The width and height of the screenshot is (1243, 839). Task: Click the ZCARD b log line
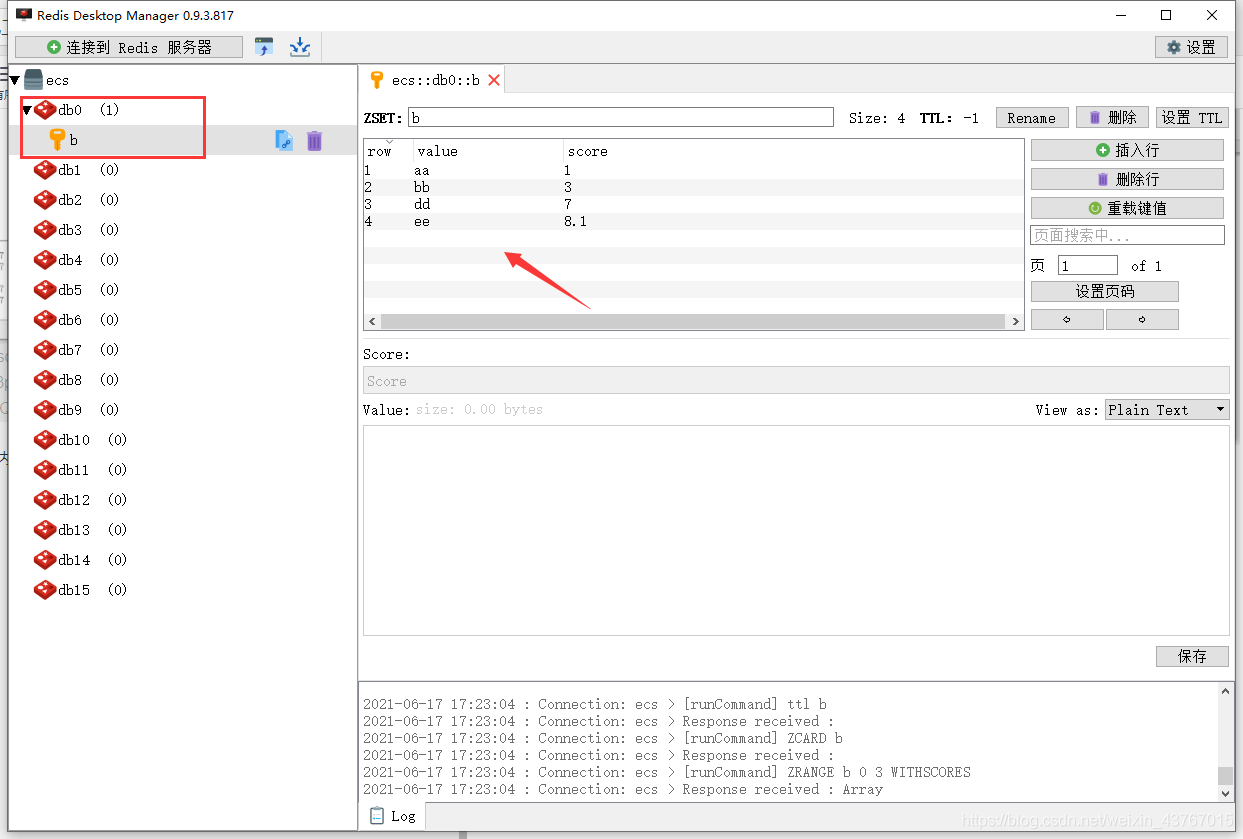[603, 738]
